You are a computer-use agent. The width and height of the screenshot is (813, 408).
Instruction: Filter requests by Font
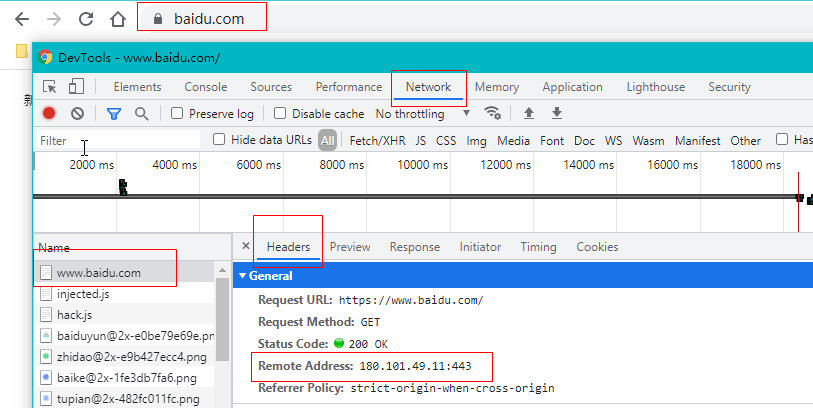pyautogui.click(x=552, y=140)
